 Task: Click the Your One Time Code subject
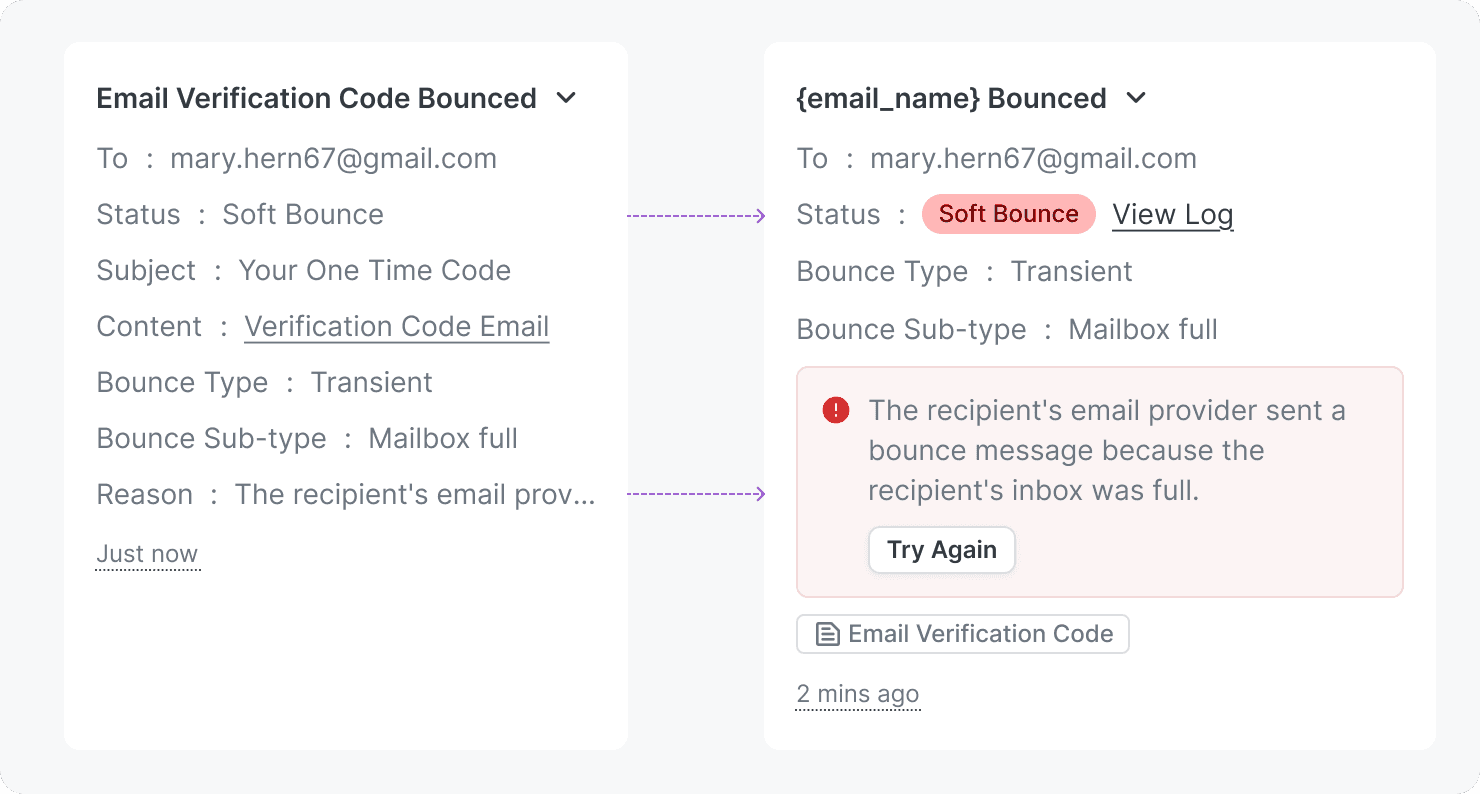click(374, 271)
